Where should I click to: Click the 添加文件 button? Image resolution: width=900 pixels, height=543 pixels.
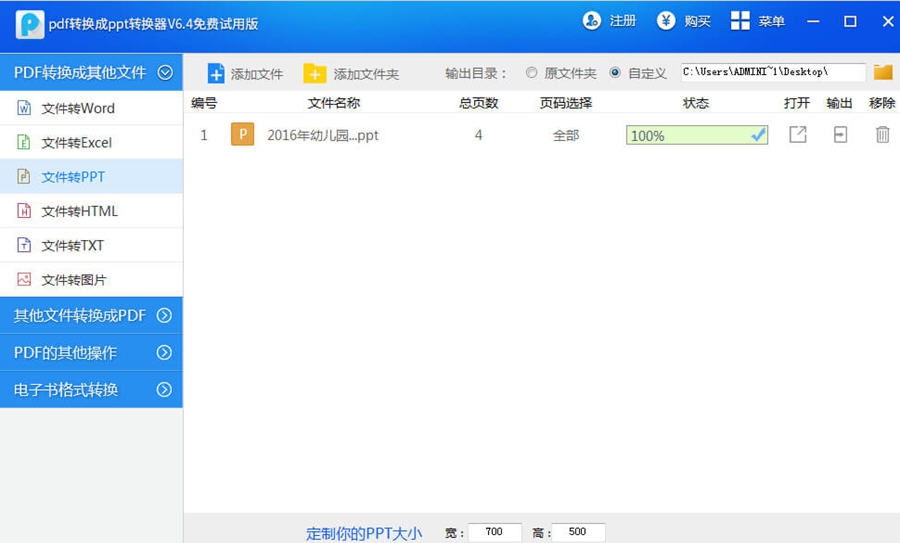click(245, 74)
